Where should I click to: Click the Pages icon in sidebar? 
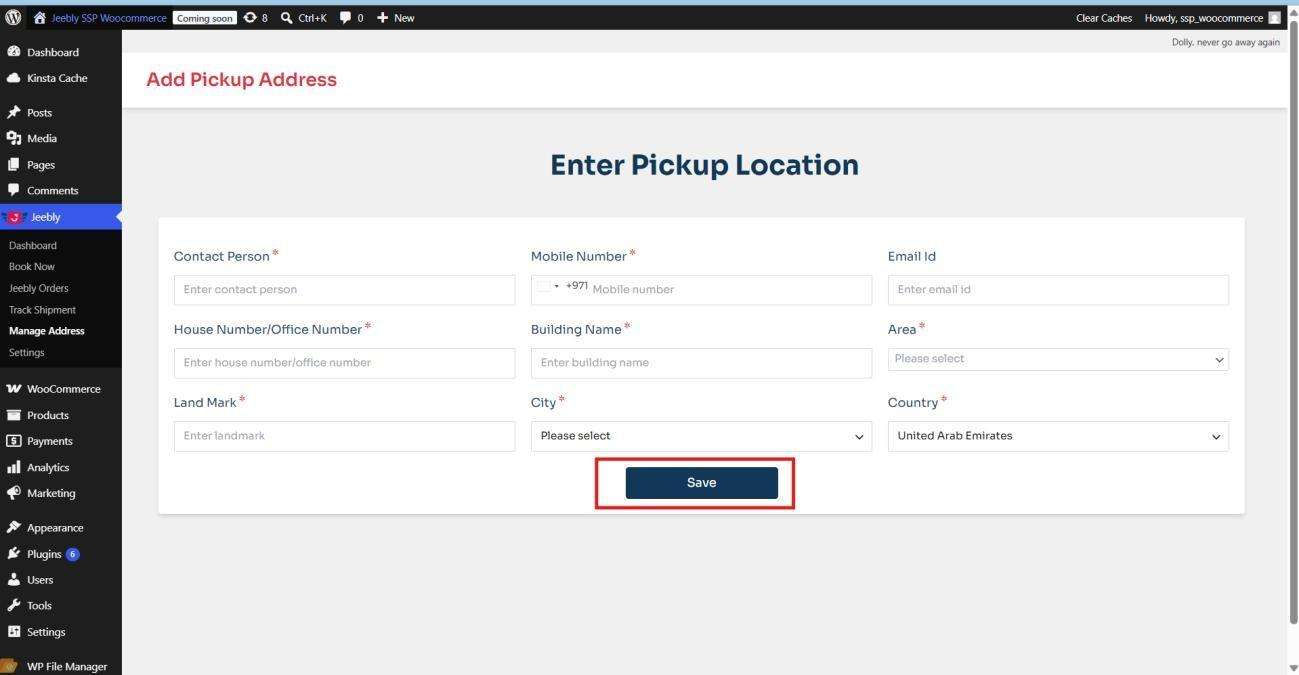[x=14, y=165]
